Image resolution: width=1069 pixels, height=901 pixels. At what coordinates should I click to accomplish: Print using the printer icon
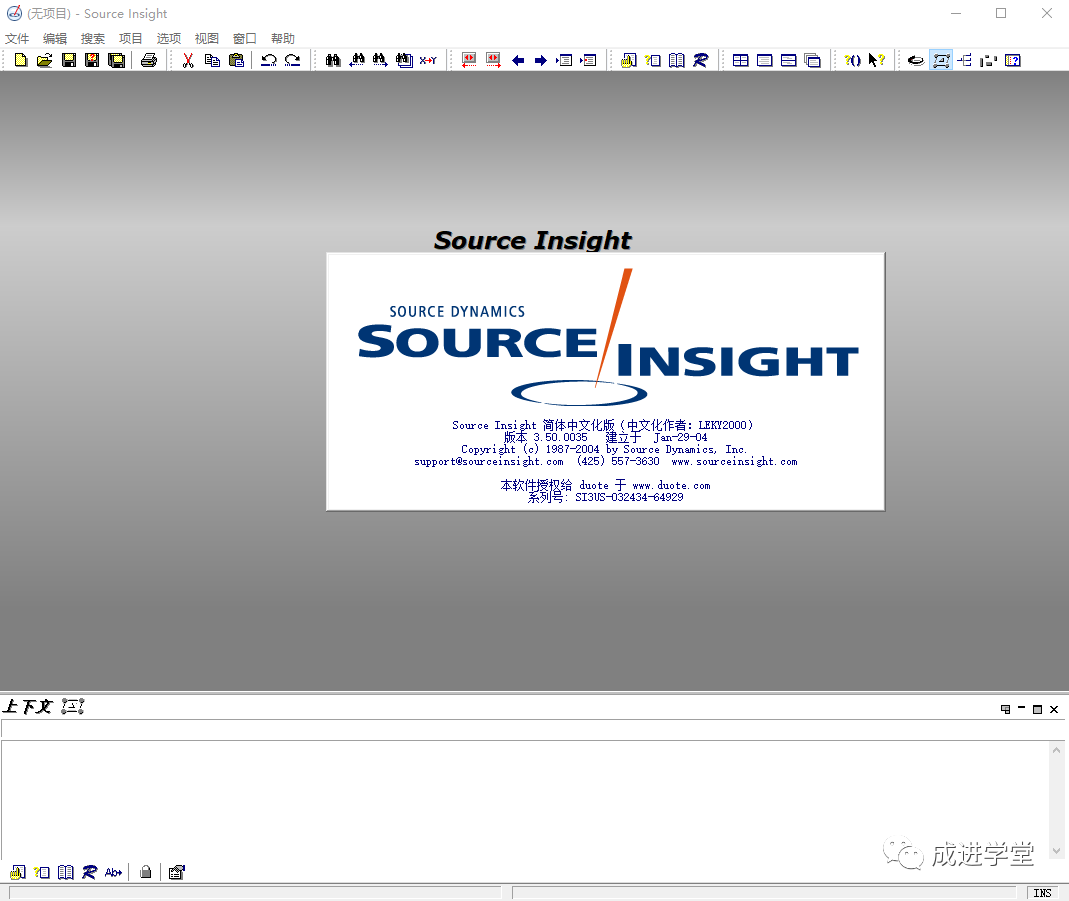149,60
